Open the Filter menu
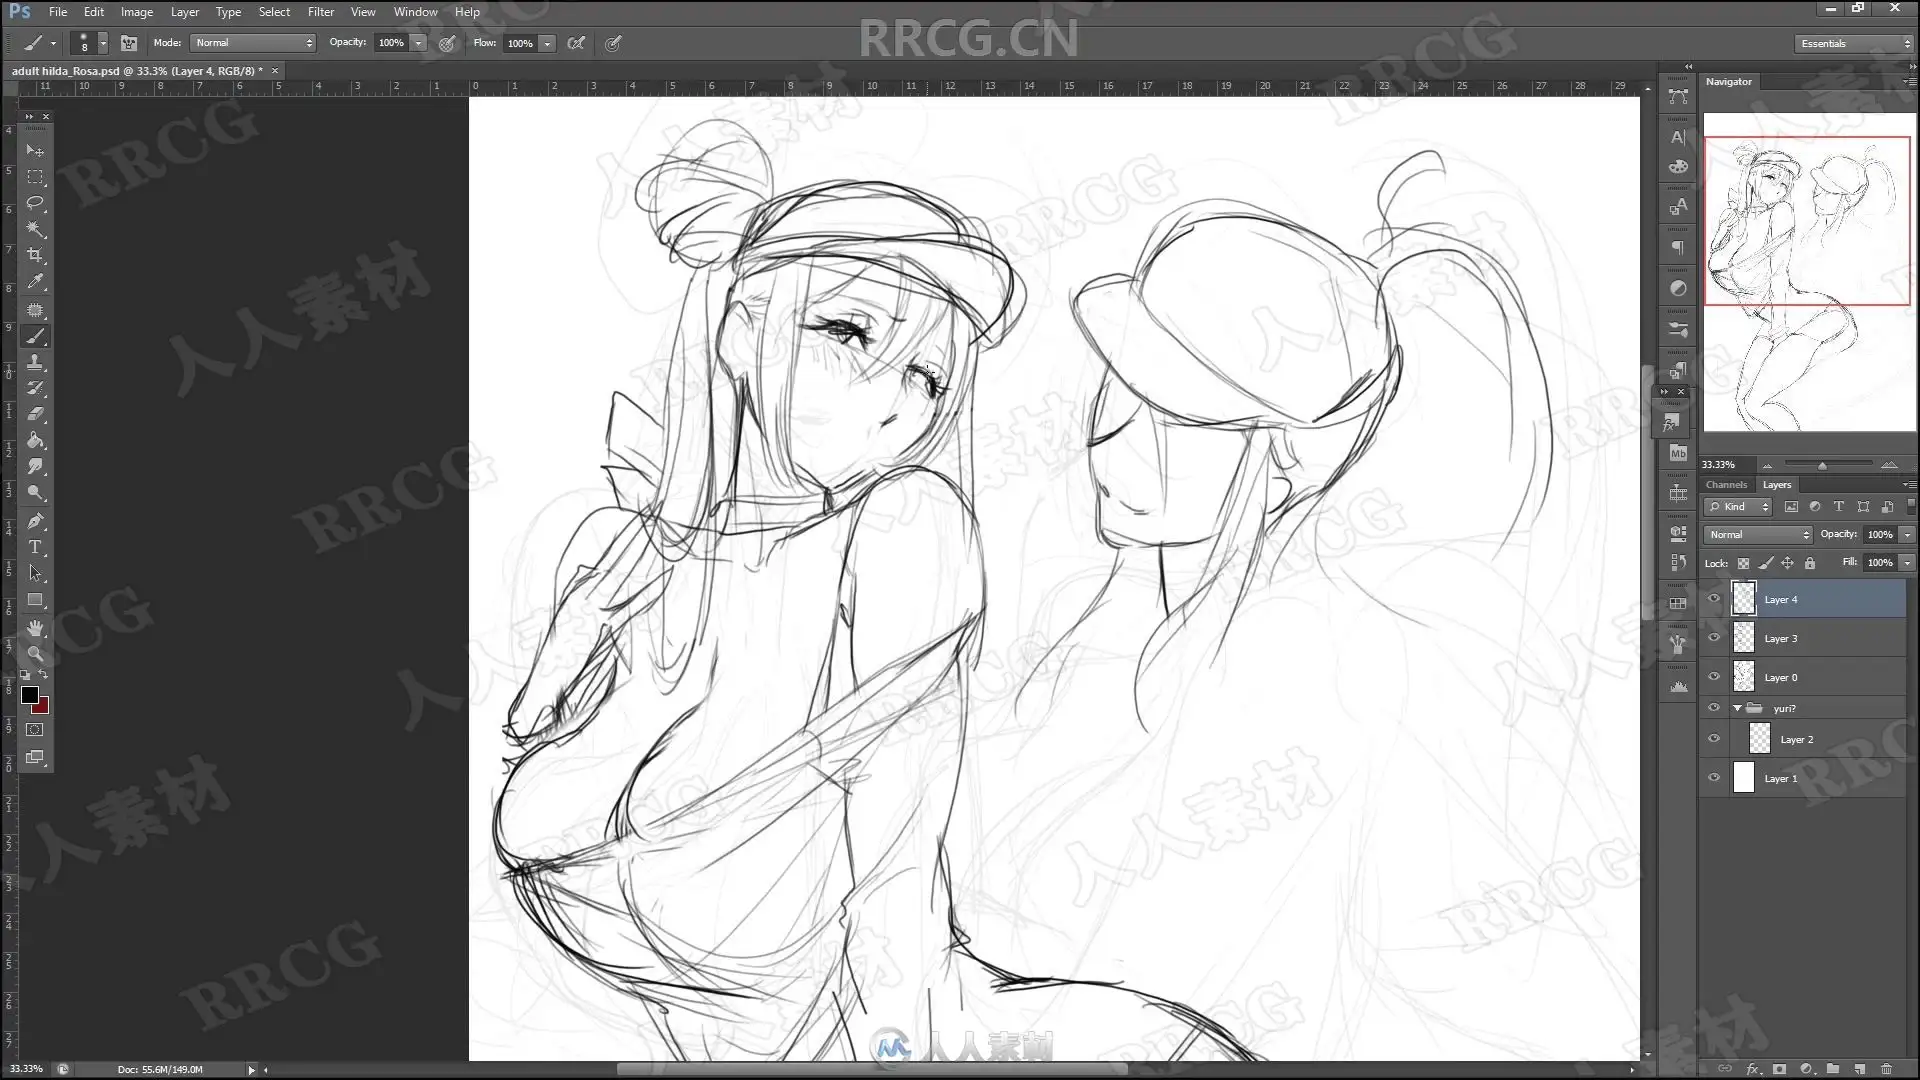This screenshot has height=1080, width=1920. click(320, 12)
